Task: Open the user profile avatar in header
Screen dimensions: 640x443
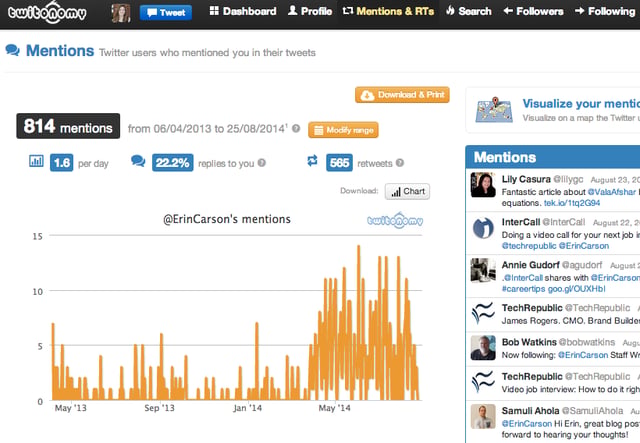Action: 121,13
